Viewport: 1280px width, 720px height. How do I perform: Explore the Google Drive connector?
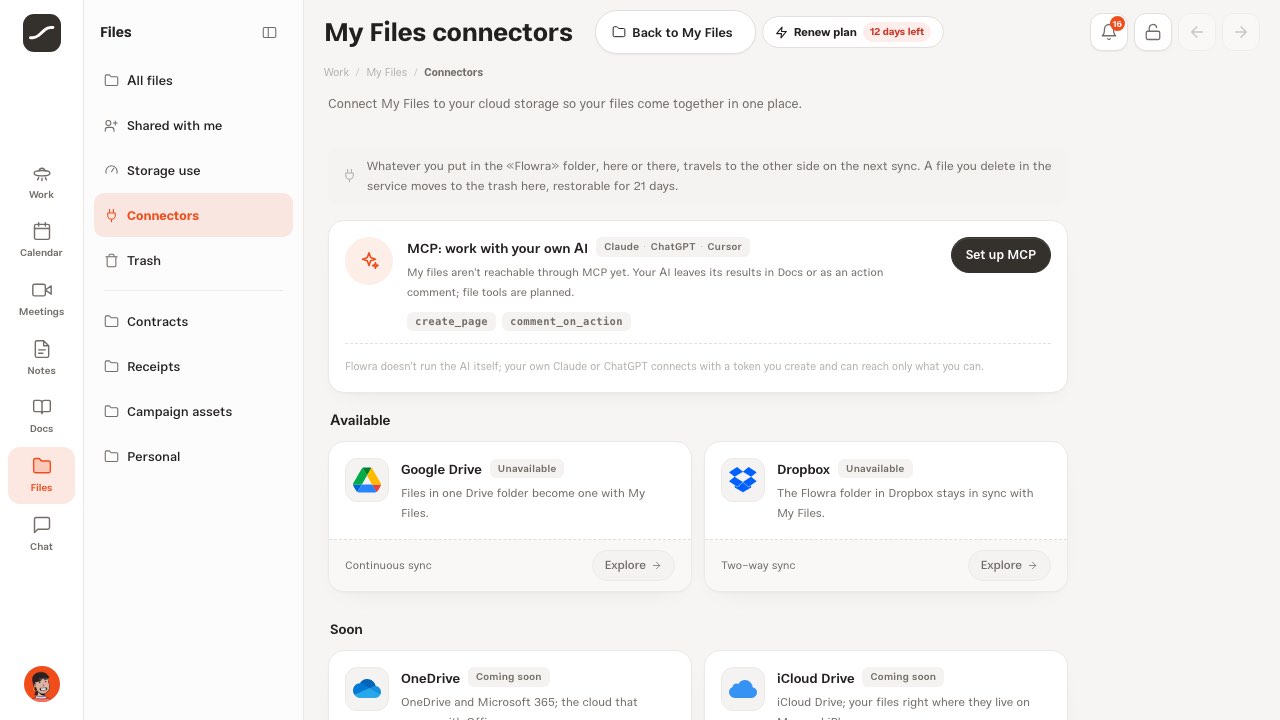[633, 565]
